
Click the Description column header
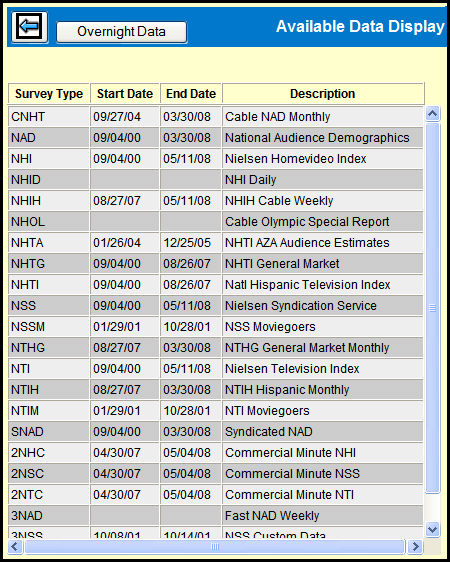click(x=323, y=94)
